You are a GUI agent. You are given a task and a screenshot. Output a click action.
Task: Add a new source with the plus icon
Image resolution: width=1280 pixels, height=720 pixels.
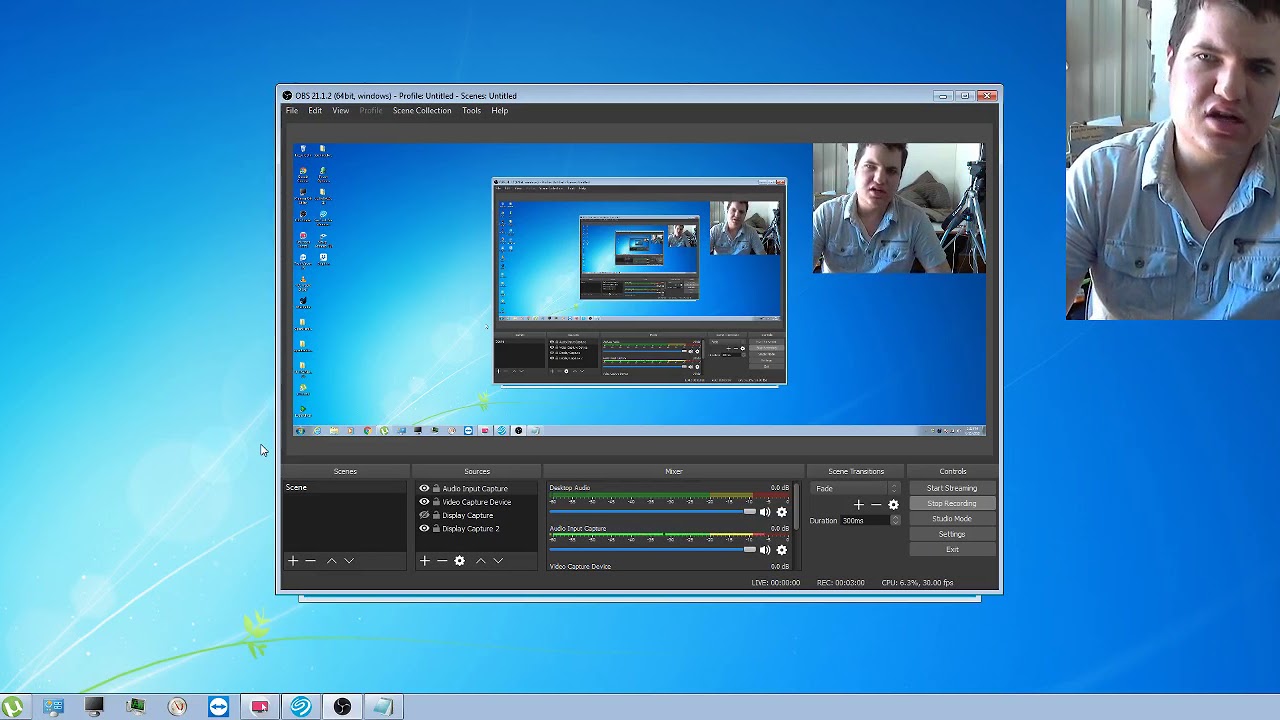pos(424,561)
